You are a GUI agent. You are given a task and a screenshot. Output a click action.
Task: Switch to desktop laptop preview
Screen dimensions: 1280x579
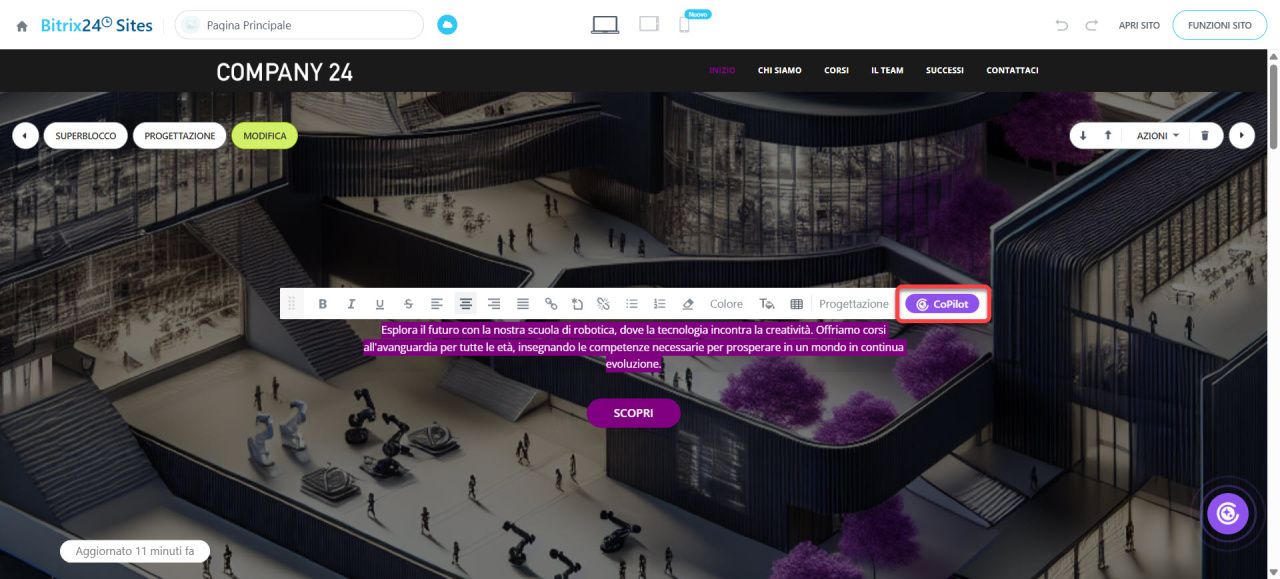(604, 25)
